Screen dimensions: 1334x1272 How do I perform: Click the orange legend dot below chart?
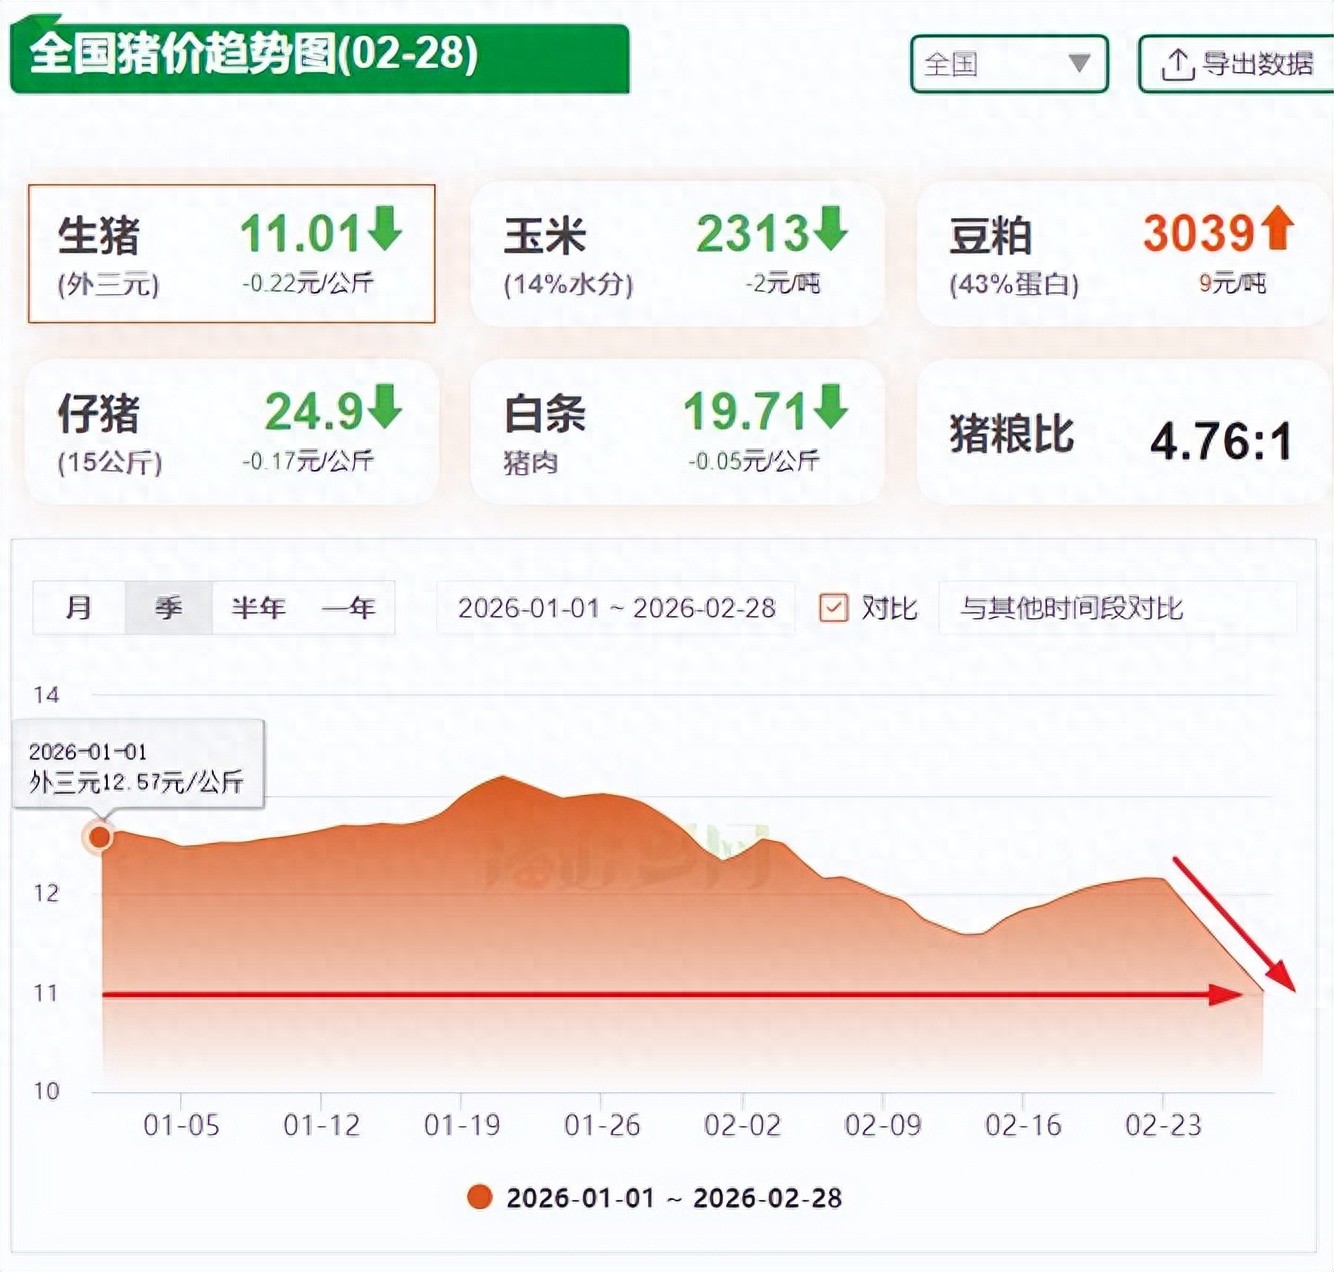coord(480,1197)
